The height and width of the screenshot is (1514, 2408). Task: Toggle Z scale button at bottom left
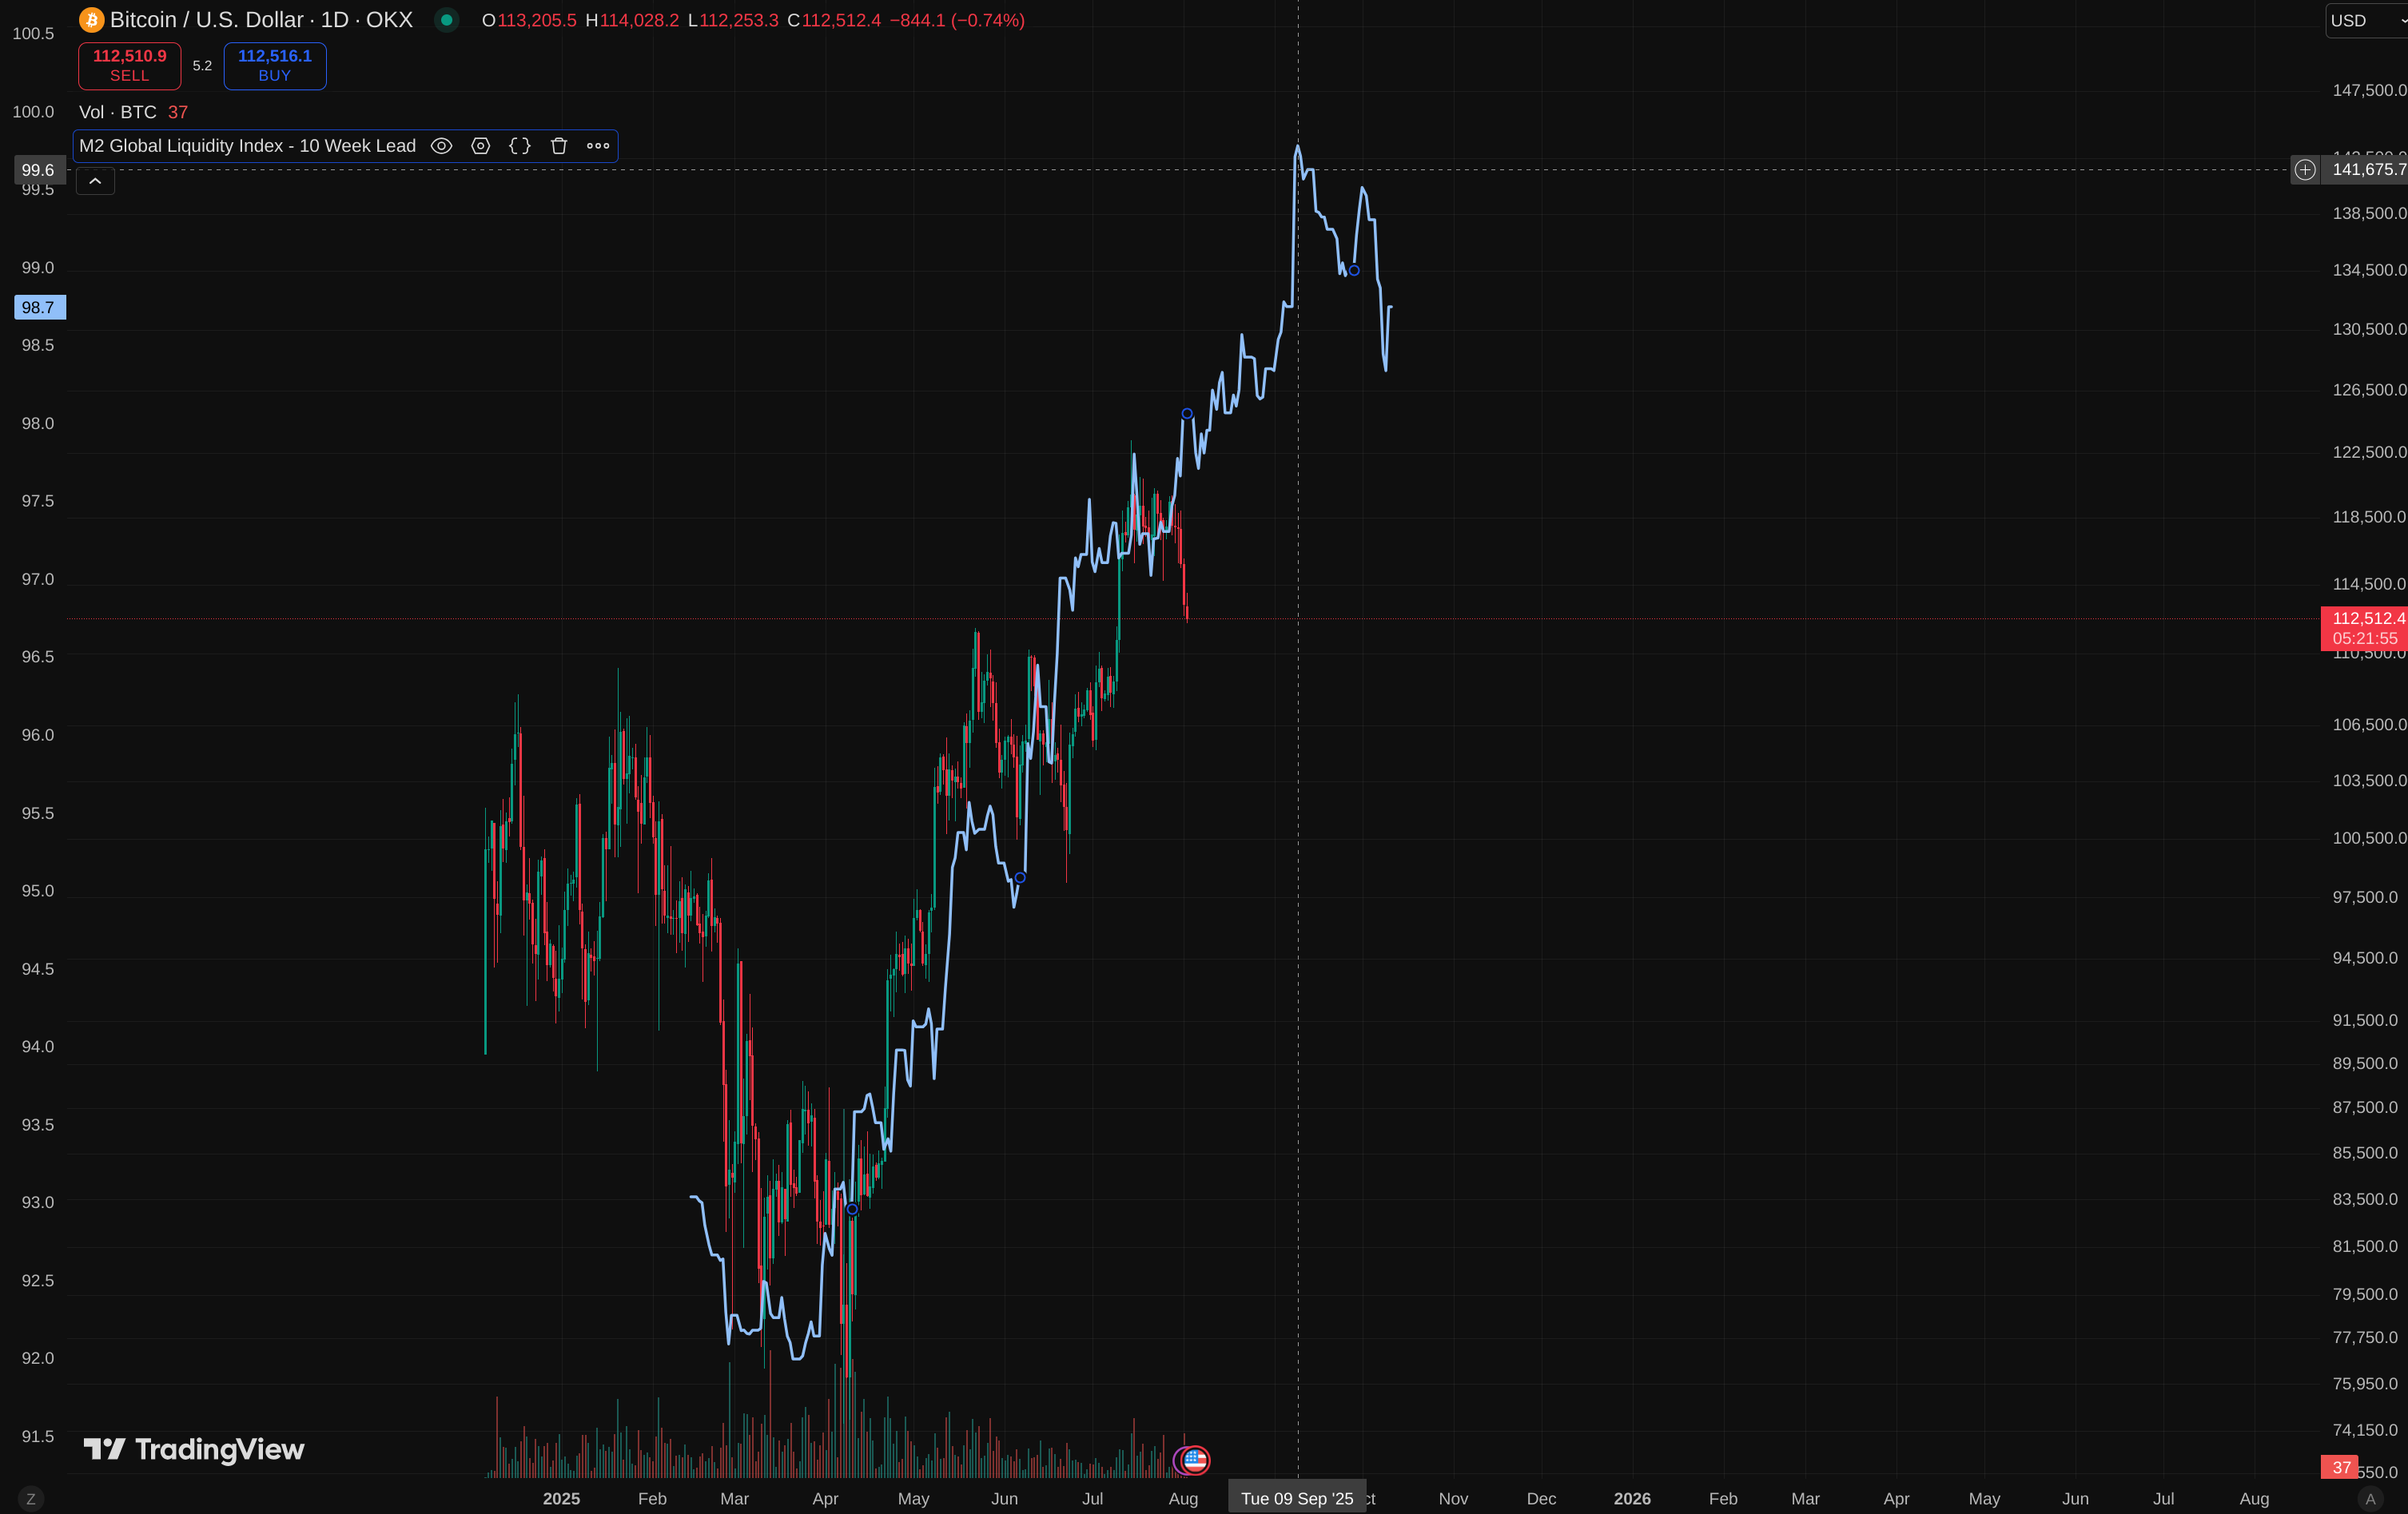click(x=31, y=1499)
